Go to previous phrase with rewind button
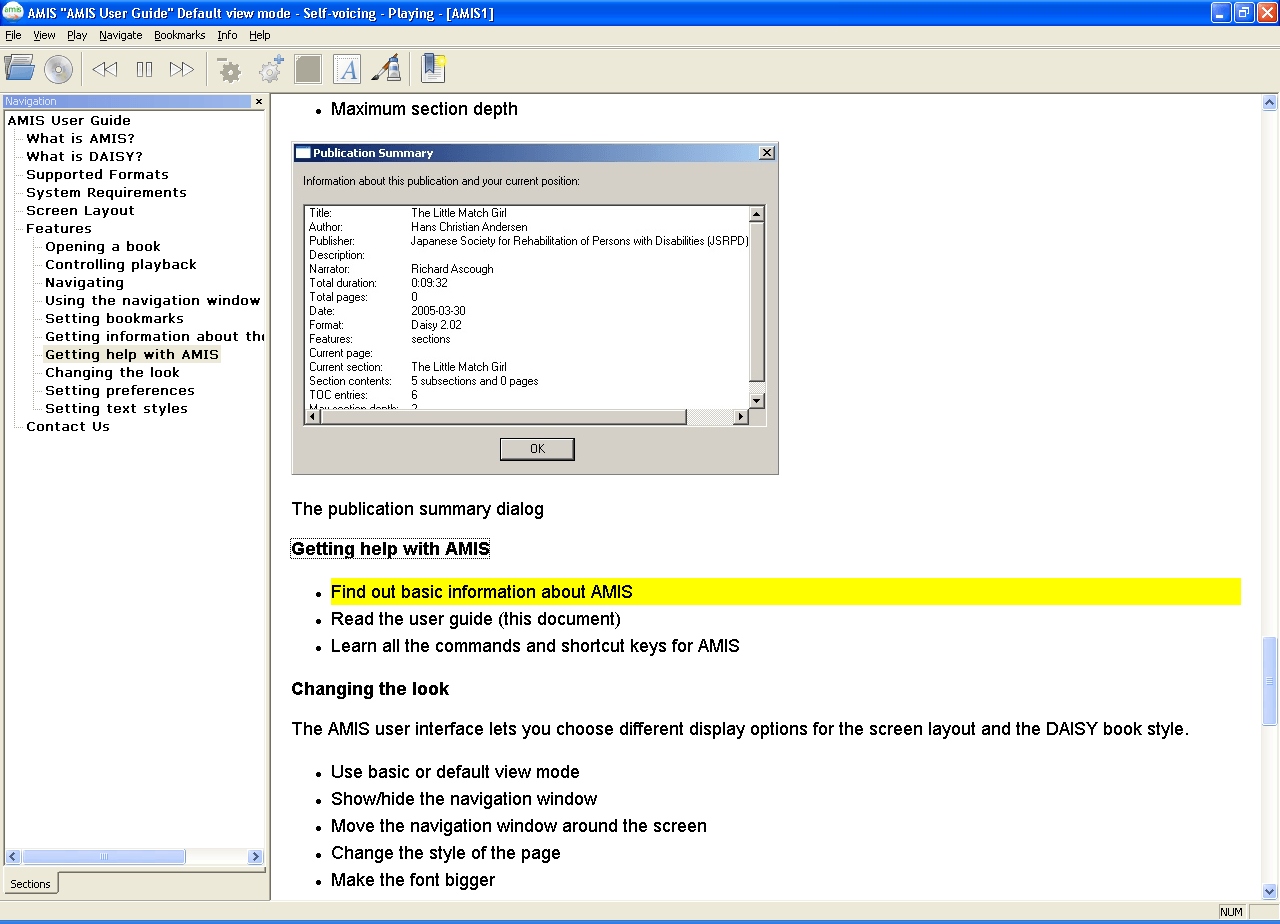This screenshot has height=924, width=1280. [x=105, y=69]
